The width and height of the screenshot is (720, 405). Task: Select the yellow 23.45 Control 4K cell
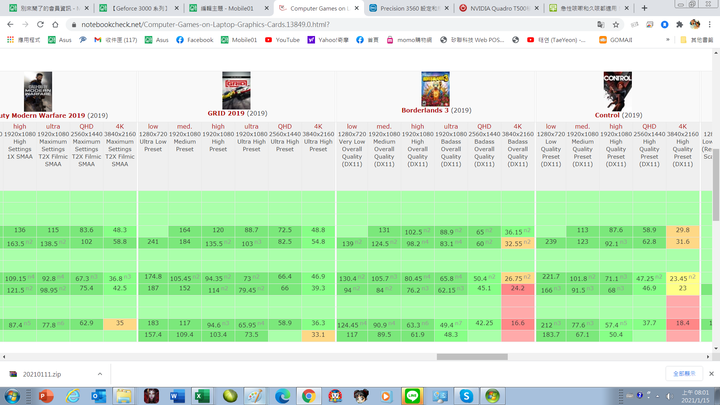(682, 278)
